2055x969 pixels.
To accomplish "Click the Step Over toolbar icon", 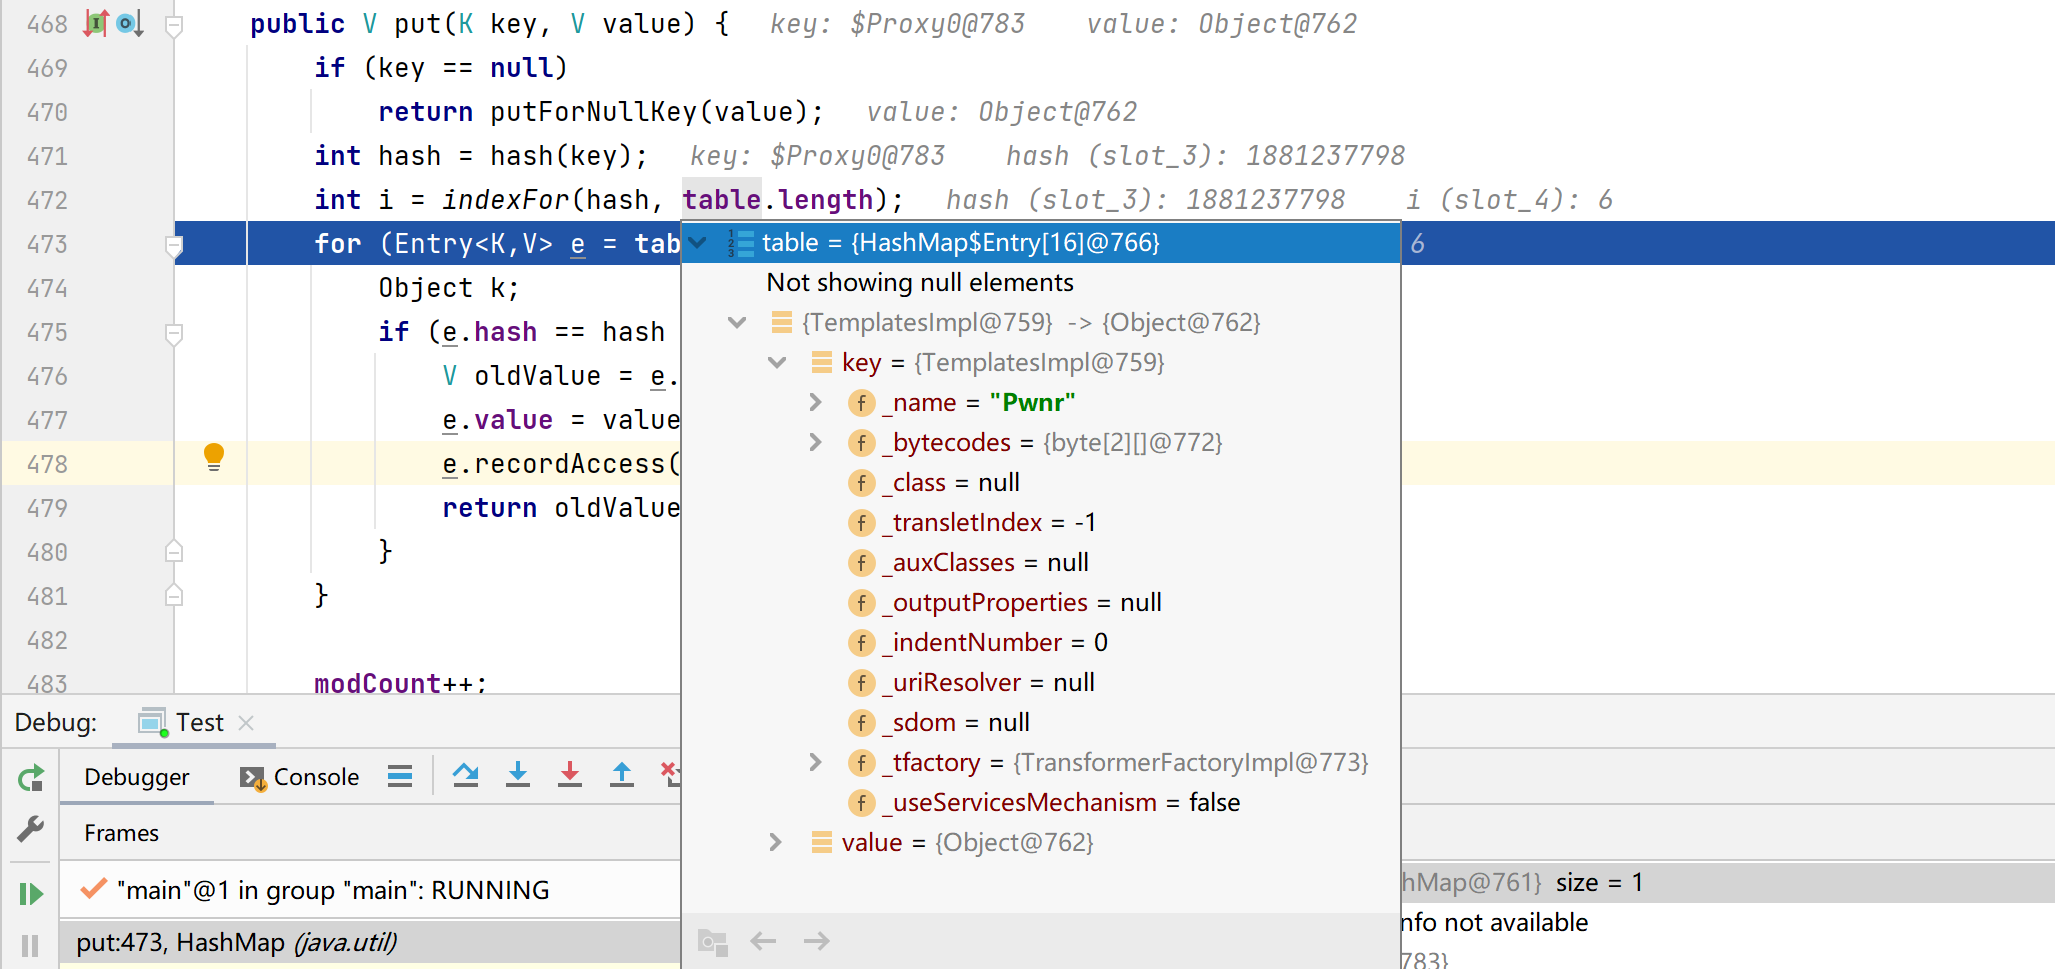I will pos(465,775).
